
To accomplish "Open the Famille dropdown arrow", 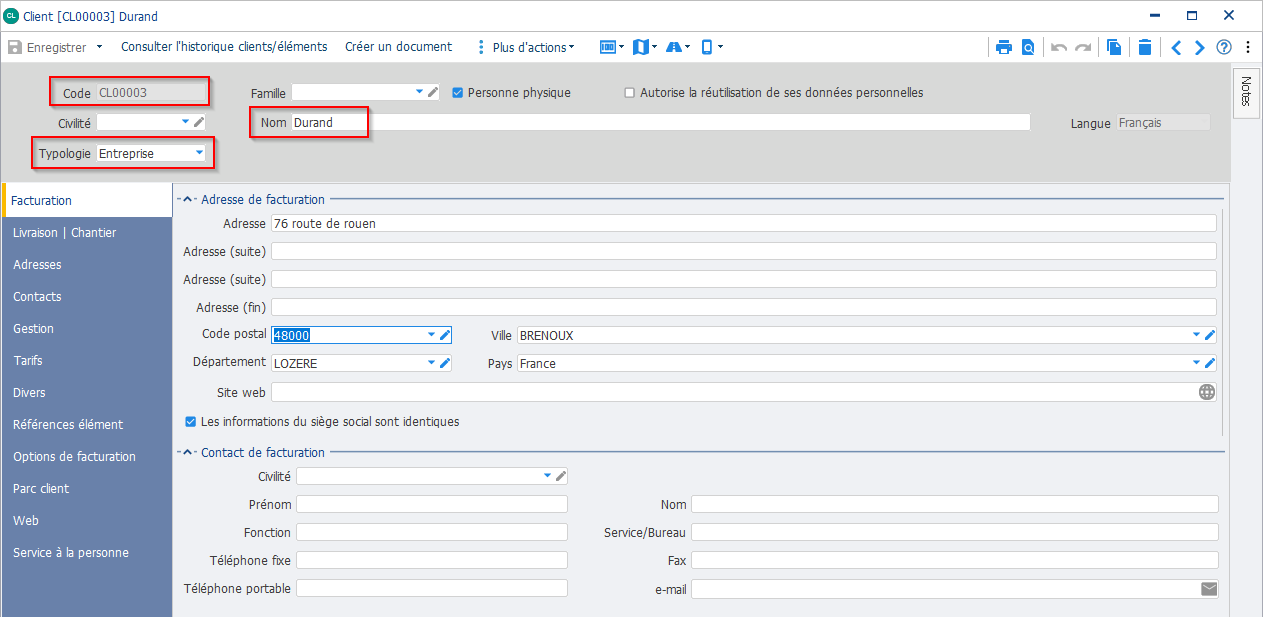I will click(420, 92).
